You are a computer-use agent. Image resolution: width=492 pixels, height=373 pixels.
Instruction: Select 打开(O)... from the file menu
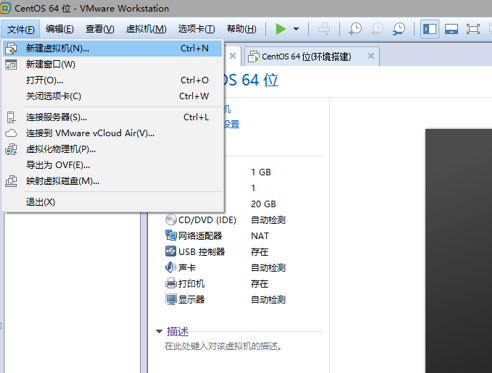(x=113, y=80)
